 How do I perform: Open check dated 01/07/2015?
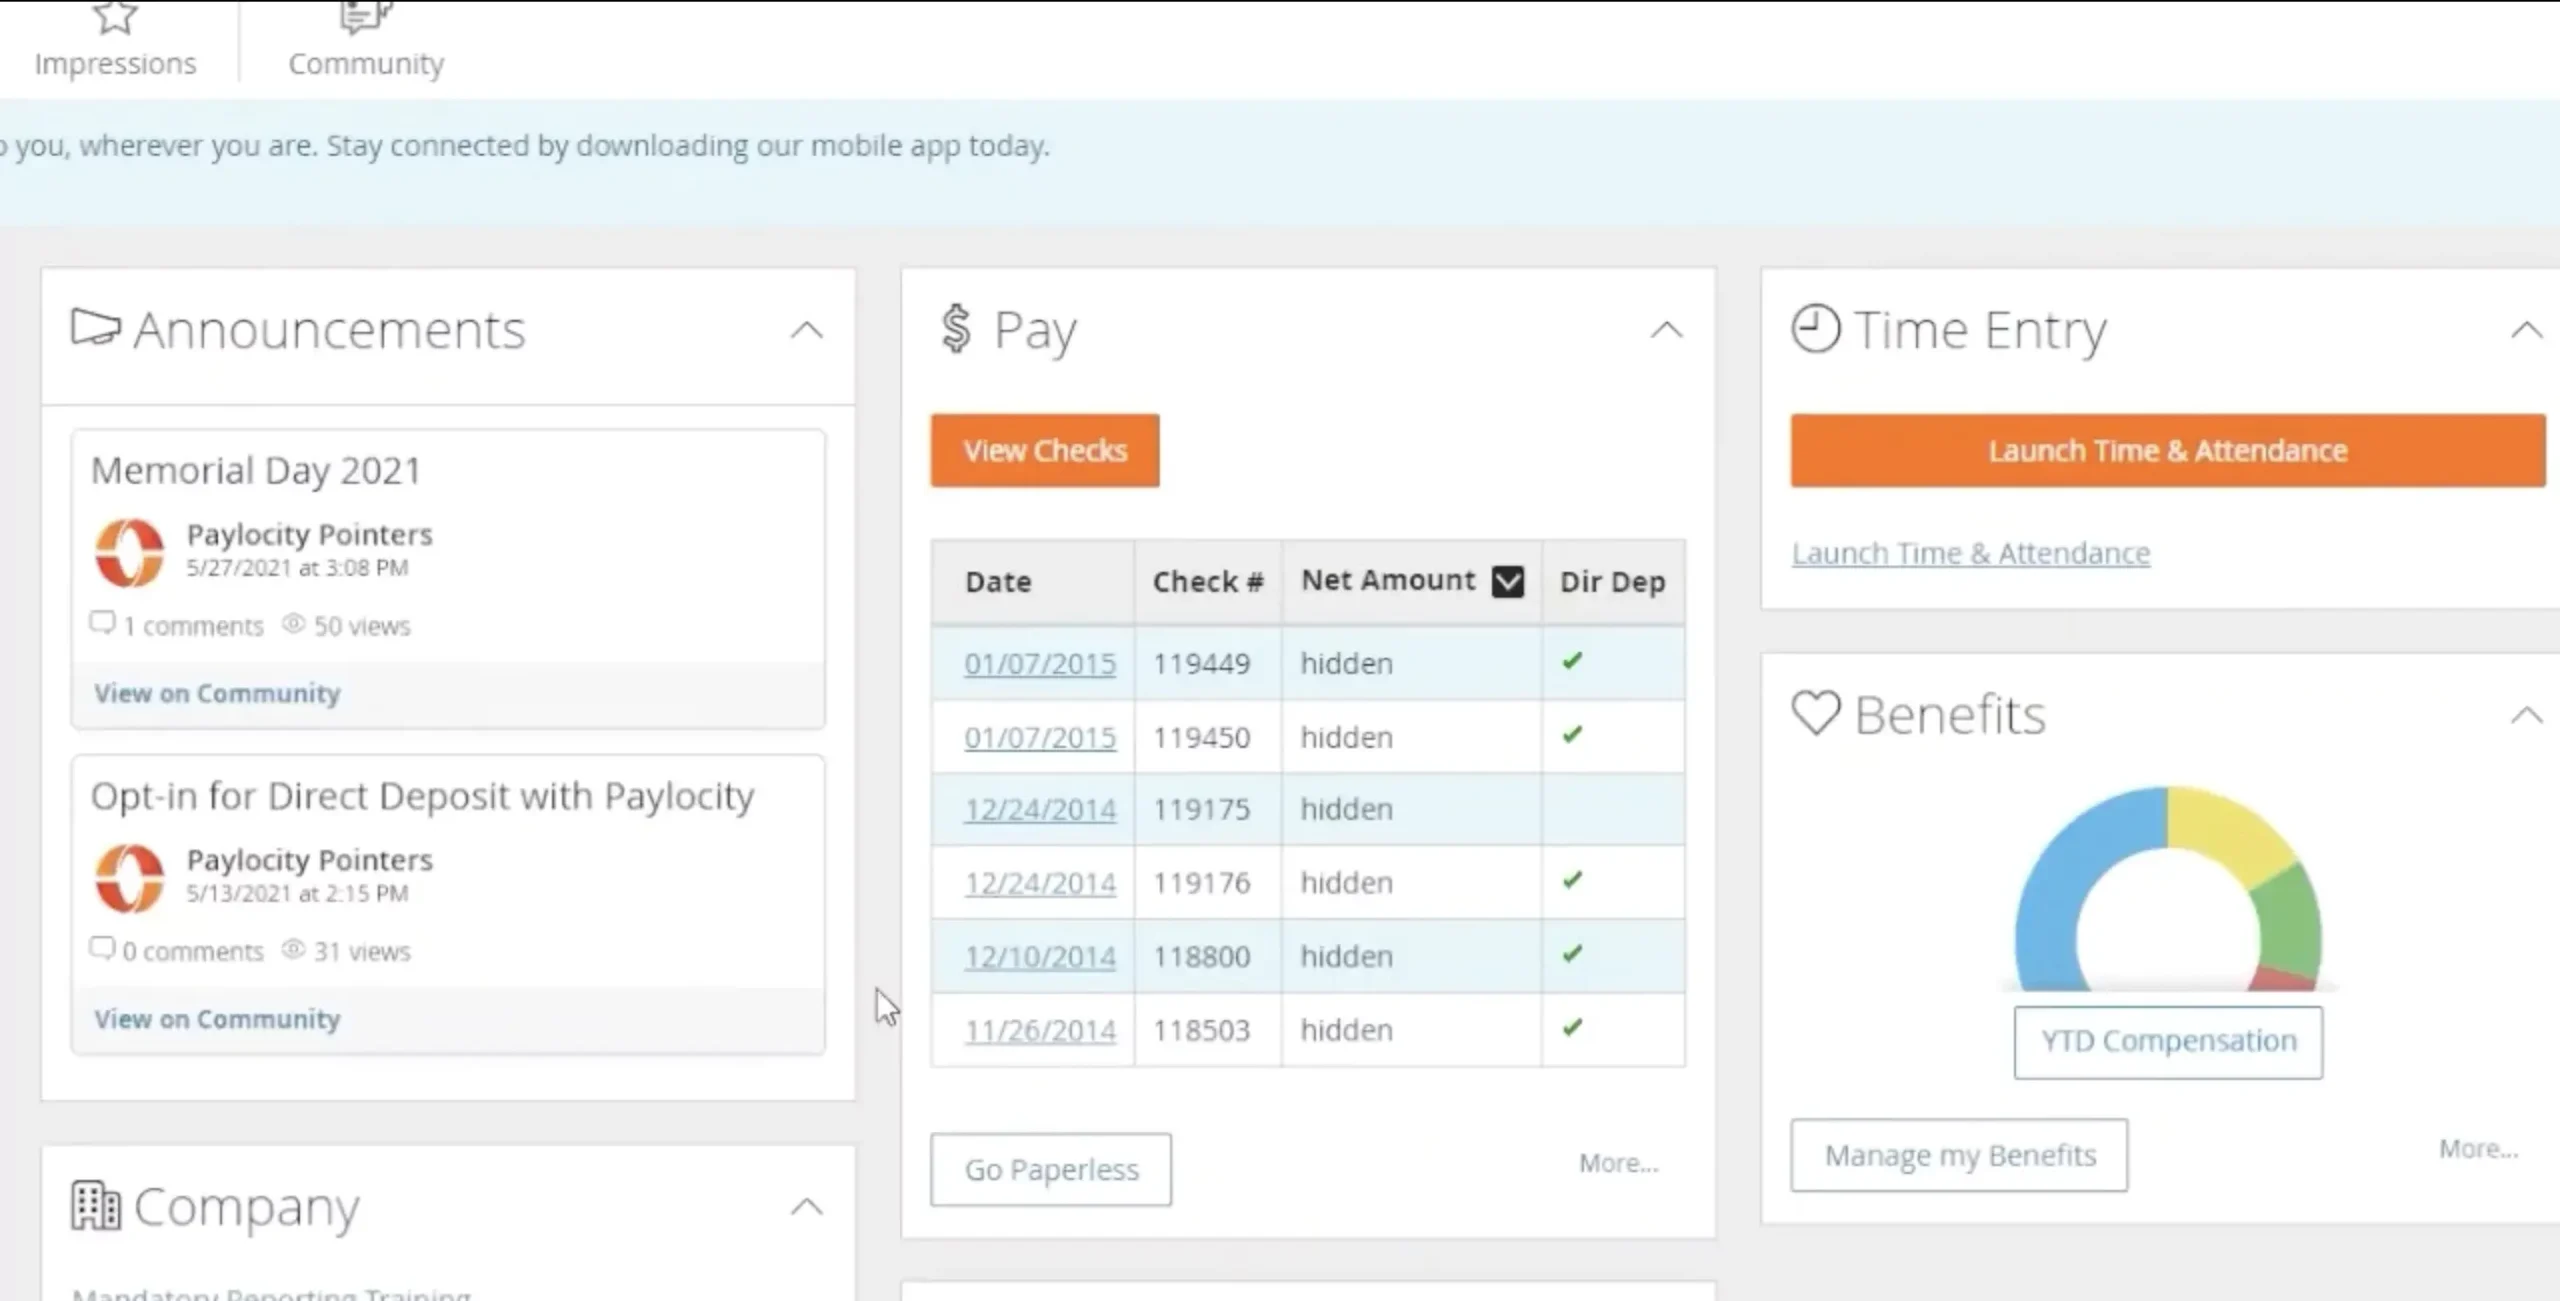click(1040, 662)
